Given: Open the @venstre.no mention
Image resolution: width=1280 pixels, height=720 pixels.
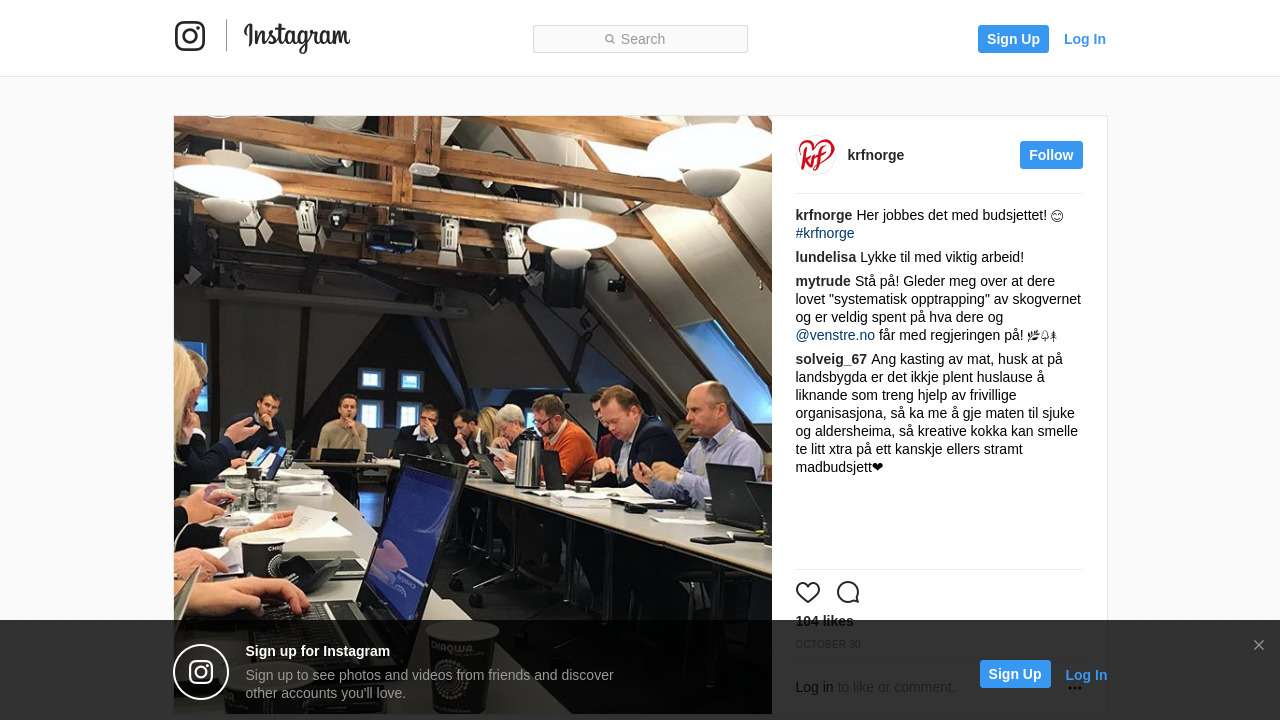Looking at the screenshot, I should click(x=835, y=335).
